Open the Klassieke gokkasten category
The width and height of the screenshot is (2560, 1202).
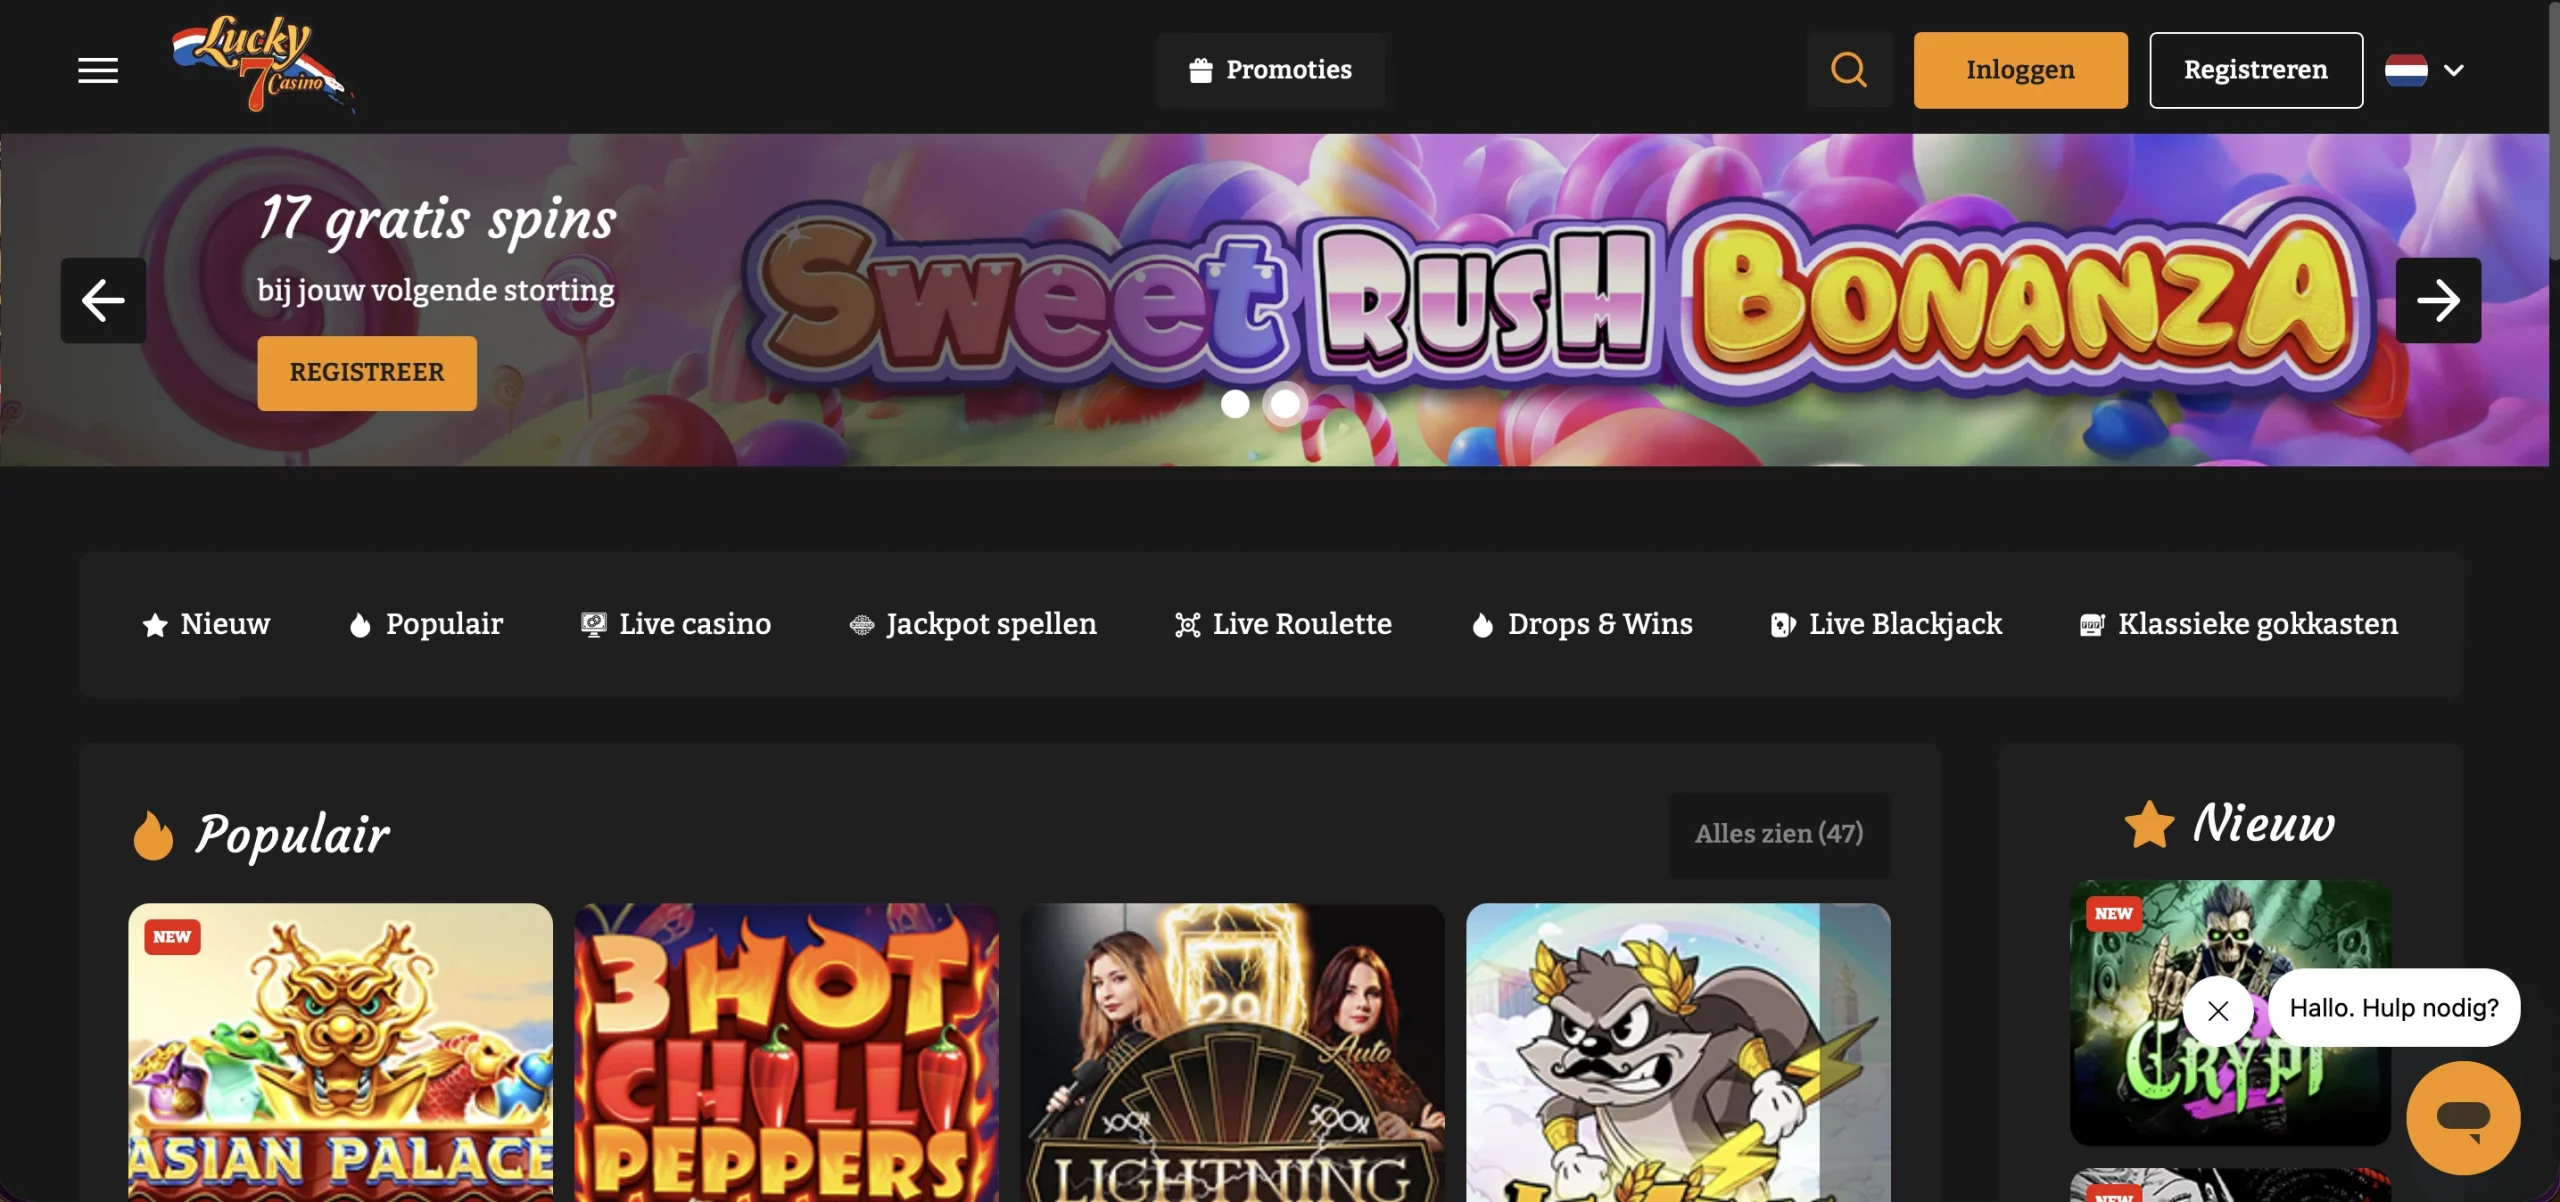pos(2238,624)
